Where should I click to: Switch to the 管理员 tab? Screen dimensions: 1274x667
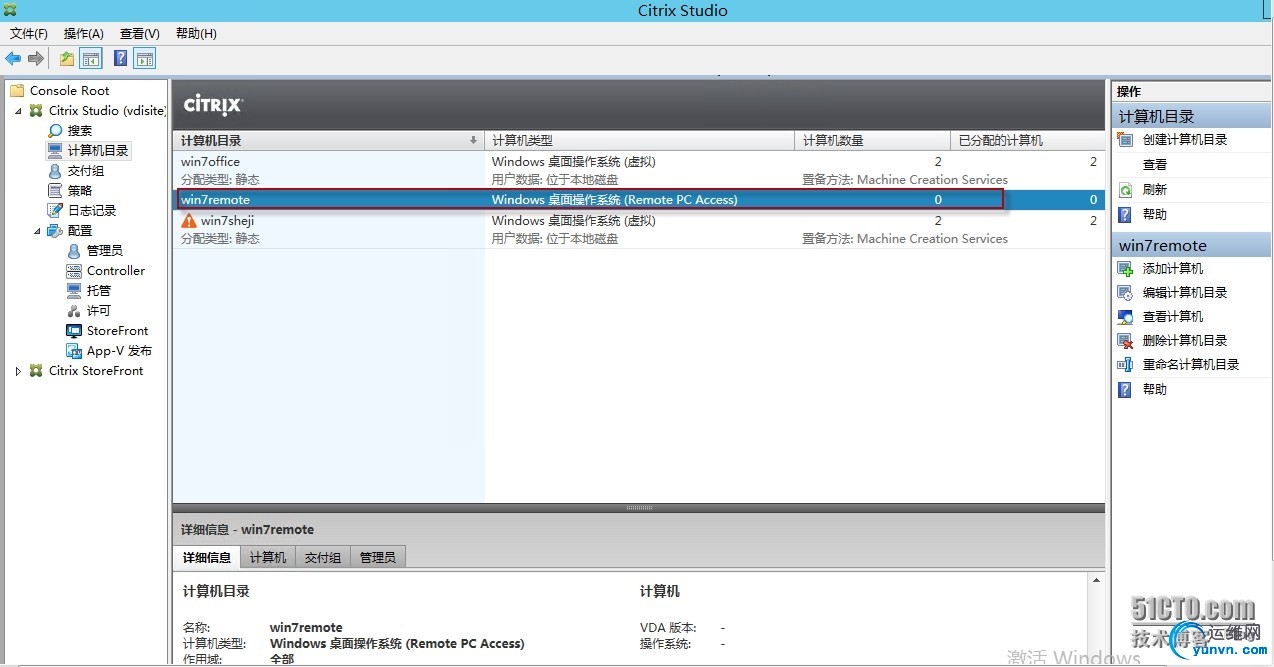pyautogui.click(x=378, y=557)
